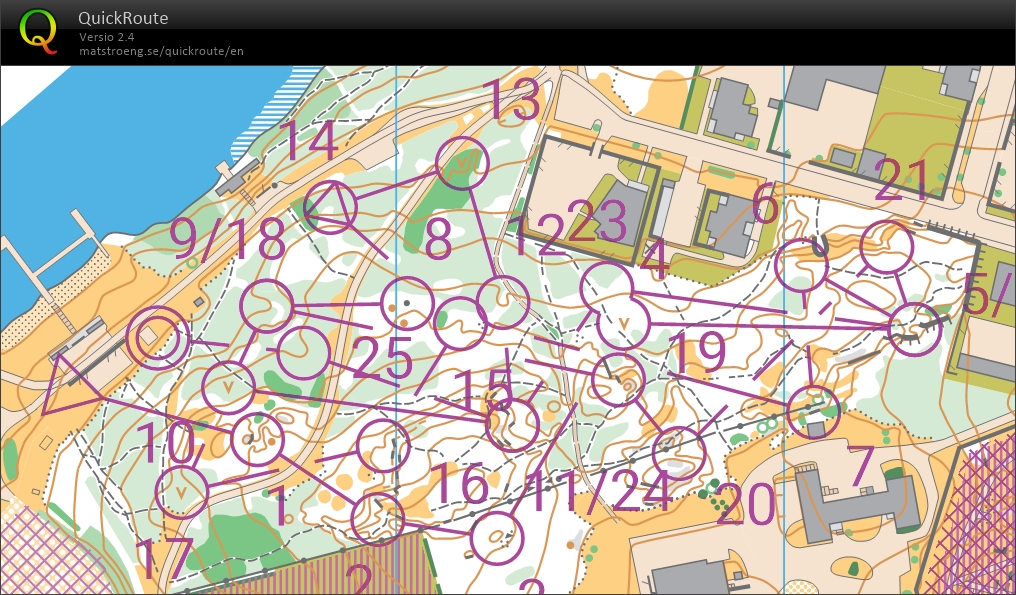The image size is (1016, 595).
Task: Select the control circle beside number 21
Action: pos(886,246)
